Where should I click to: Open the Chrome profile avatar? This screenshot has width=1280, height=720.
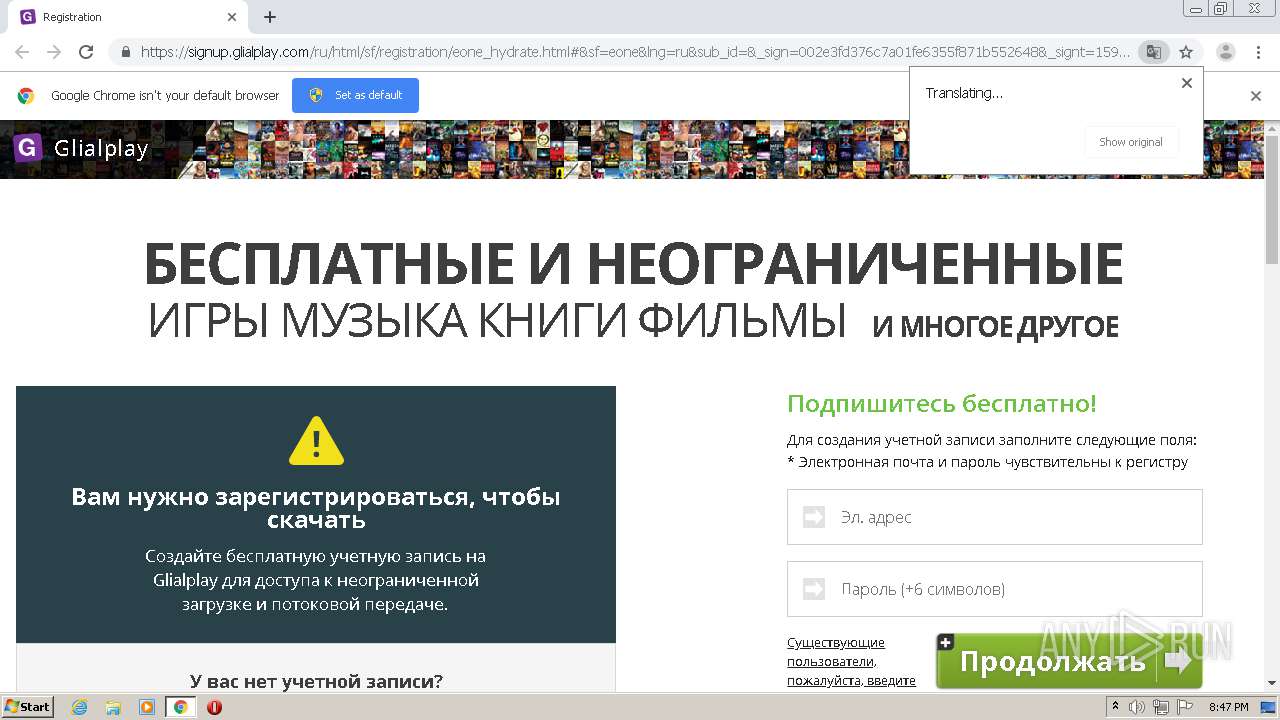click(x=1226, y=52)
